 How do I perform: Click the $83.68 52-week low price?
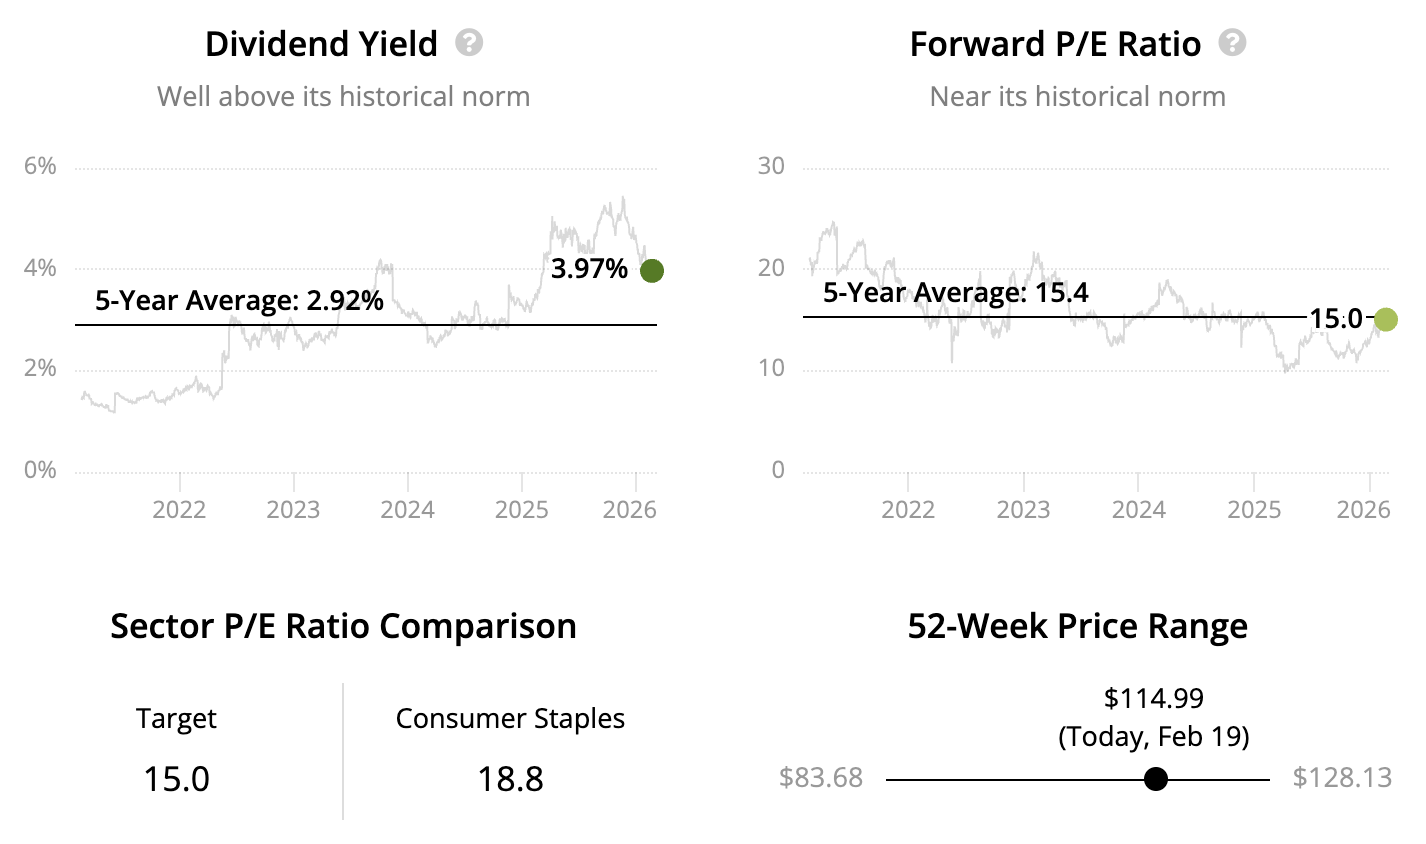point(820,778)
